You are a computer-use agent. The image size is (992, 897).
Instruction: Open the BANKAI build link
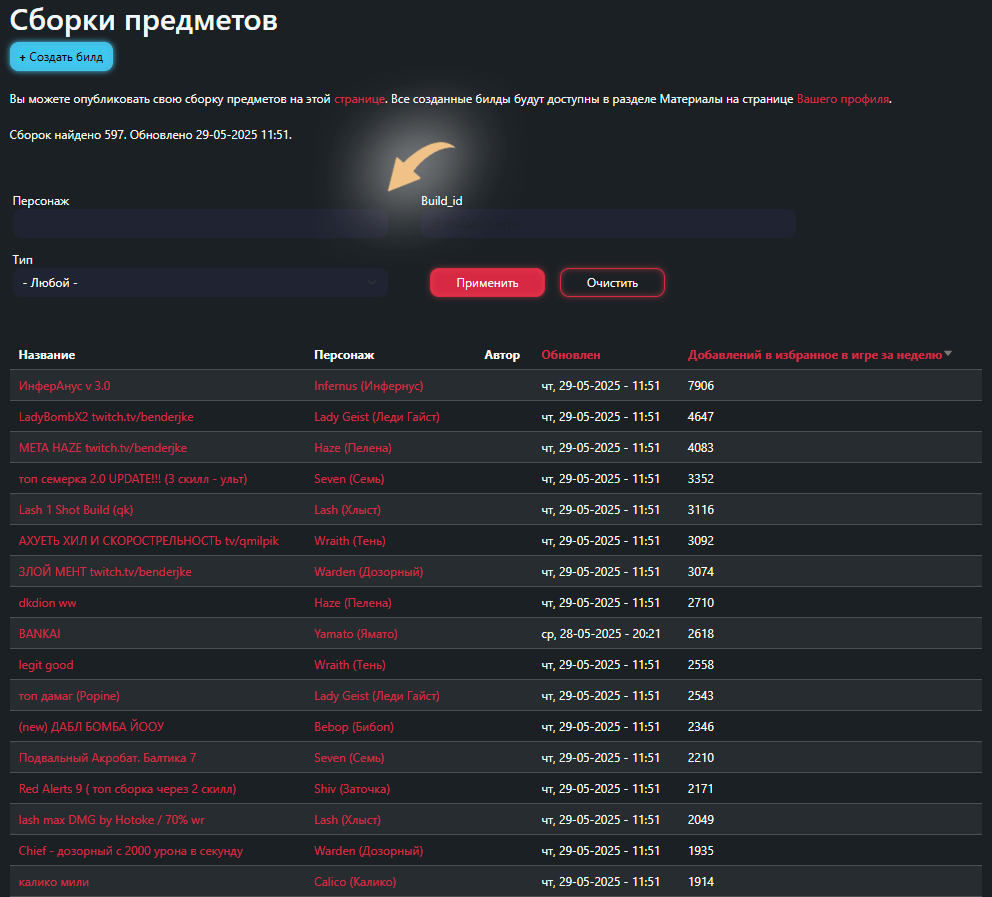click(39, 634)
